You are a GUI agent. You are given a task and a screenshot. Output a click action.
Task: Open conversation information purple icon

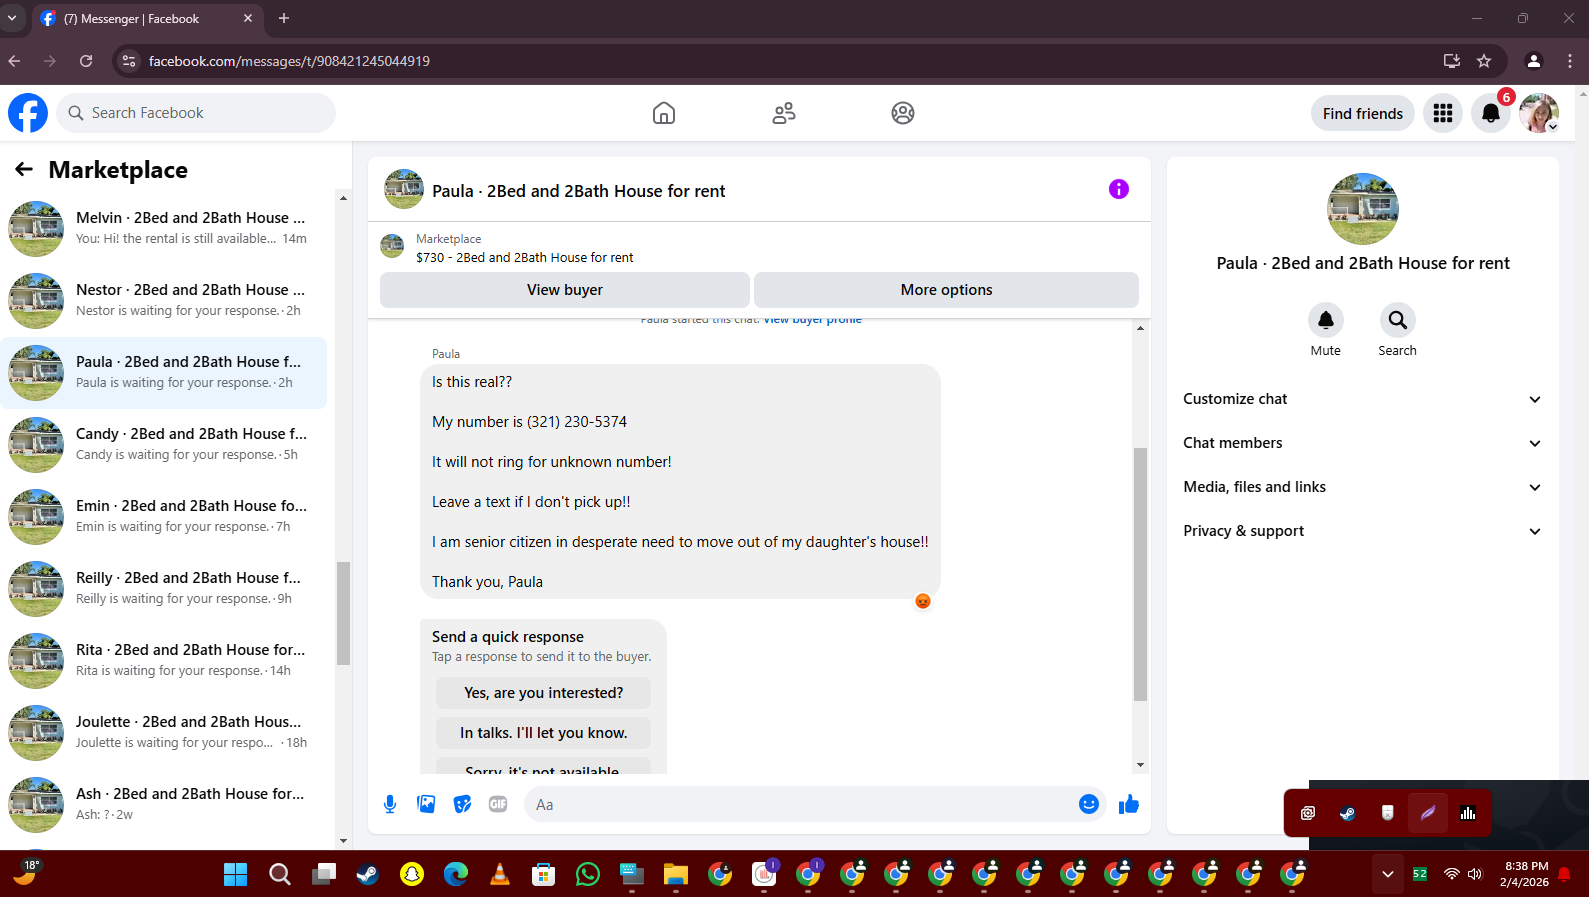pos(1119,189)
